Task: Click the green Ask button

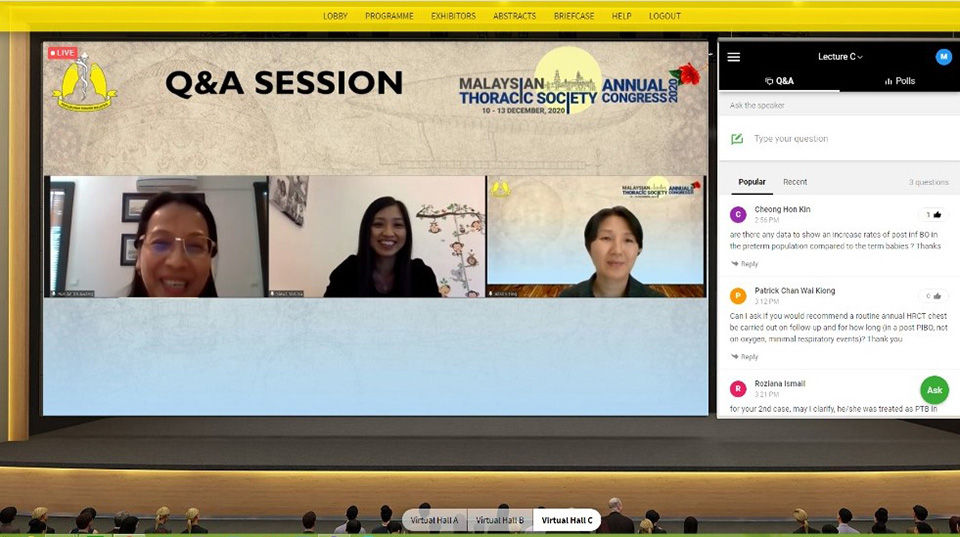Action: point(934,390)
